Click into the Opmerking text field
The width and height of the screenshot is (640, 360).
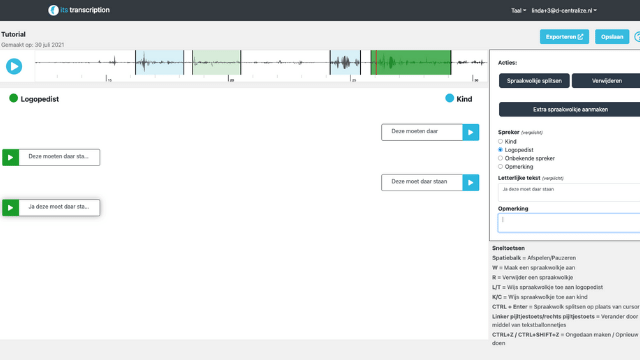click(x=569, y=223)
